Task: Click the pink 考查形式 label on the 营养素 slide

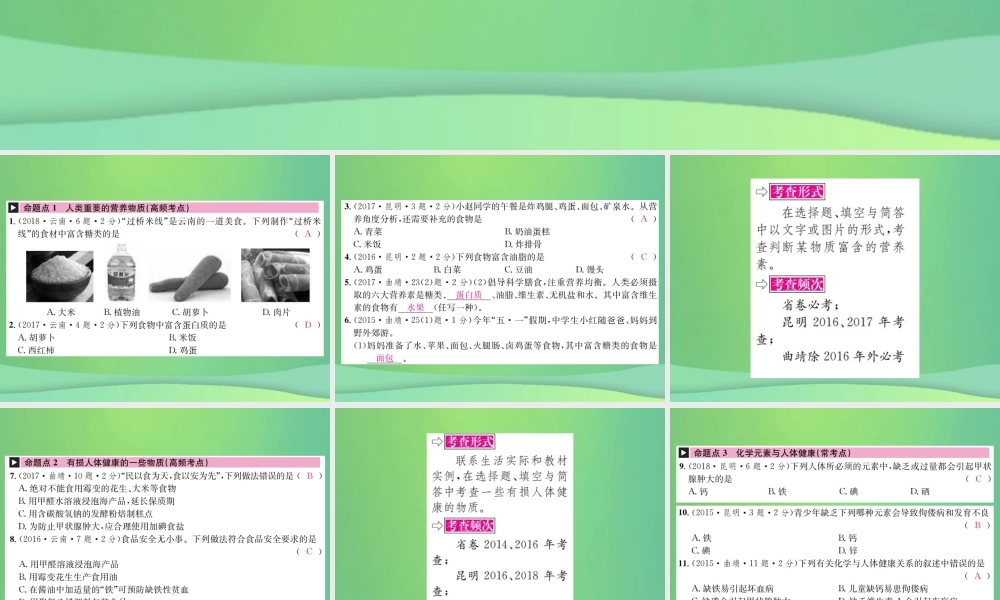Action: [x=797, y=191]
